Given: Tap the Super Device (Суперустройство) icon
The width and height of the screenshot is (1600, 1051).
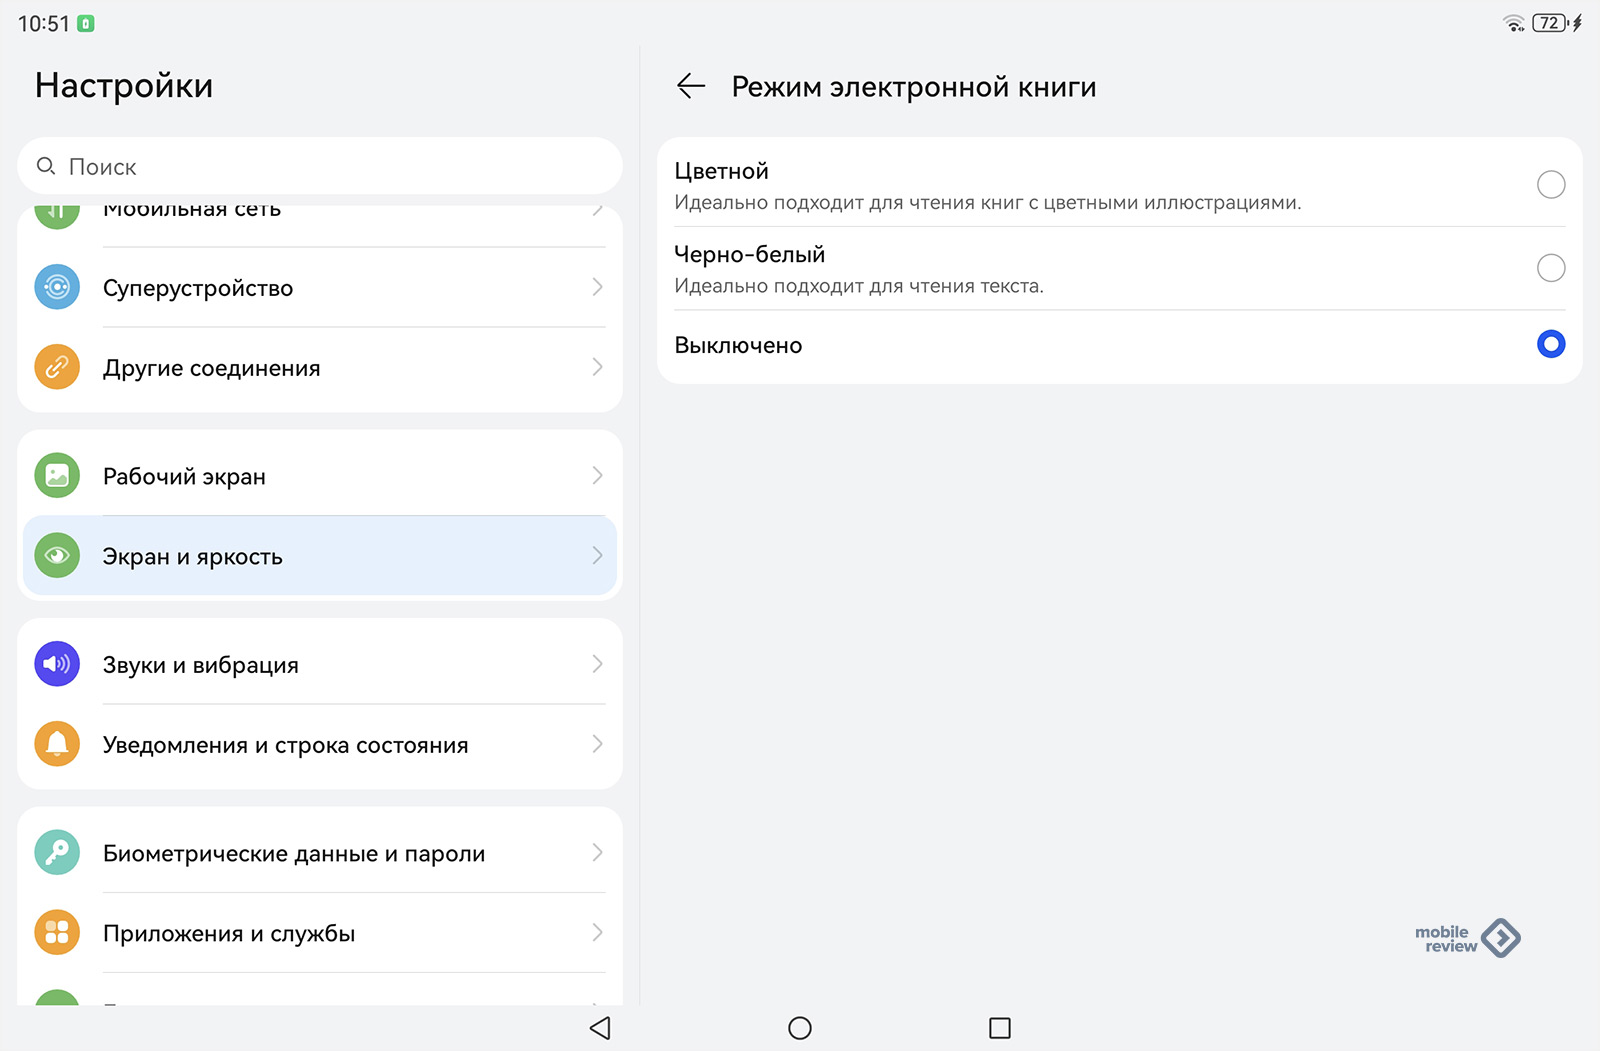Looking at the screenshot, I should 57,287.
